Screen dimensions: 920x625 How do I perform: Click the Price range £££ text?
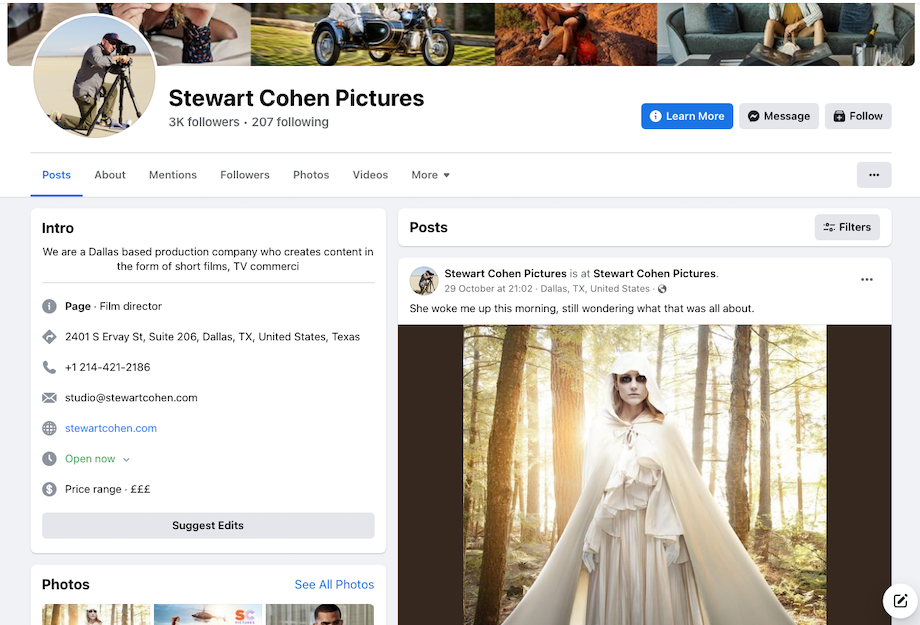107,489
